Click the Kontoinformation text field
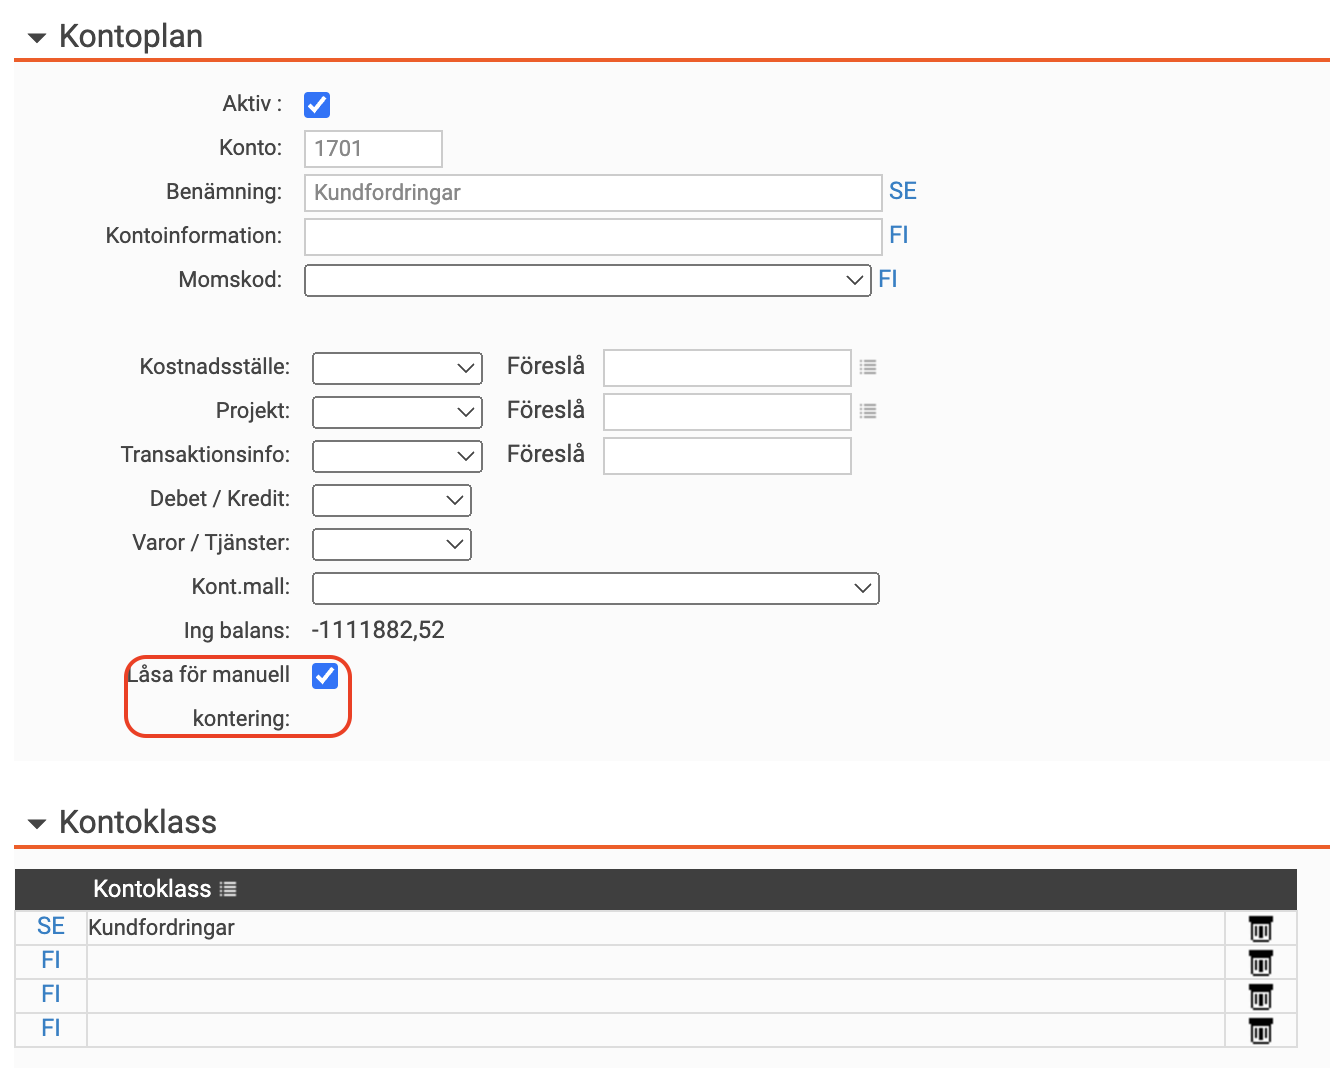The width and height of the screenshot is (1330, 1074). click(592, 237)
